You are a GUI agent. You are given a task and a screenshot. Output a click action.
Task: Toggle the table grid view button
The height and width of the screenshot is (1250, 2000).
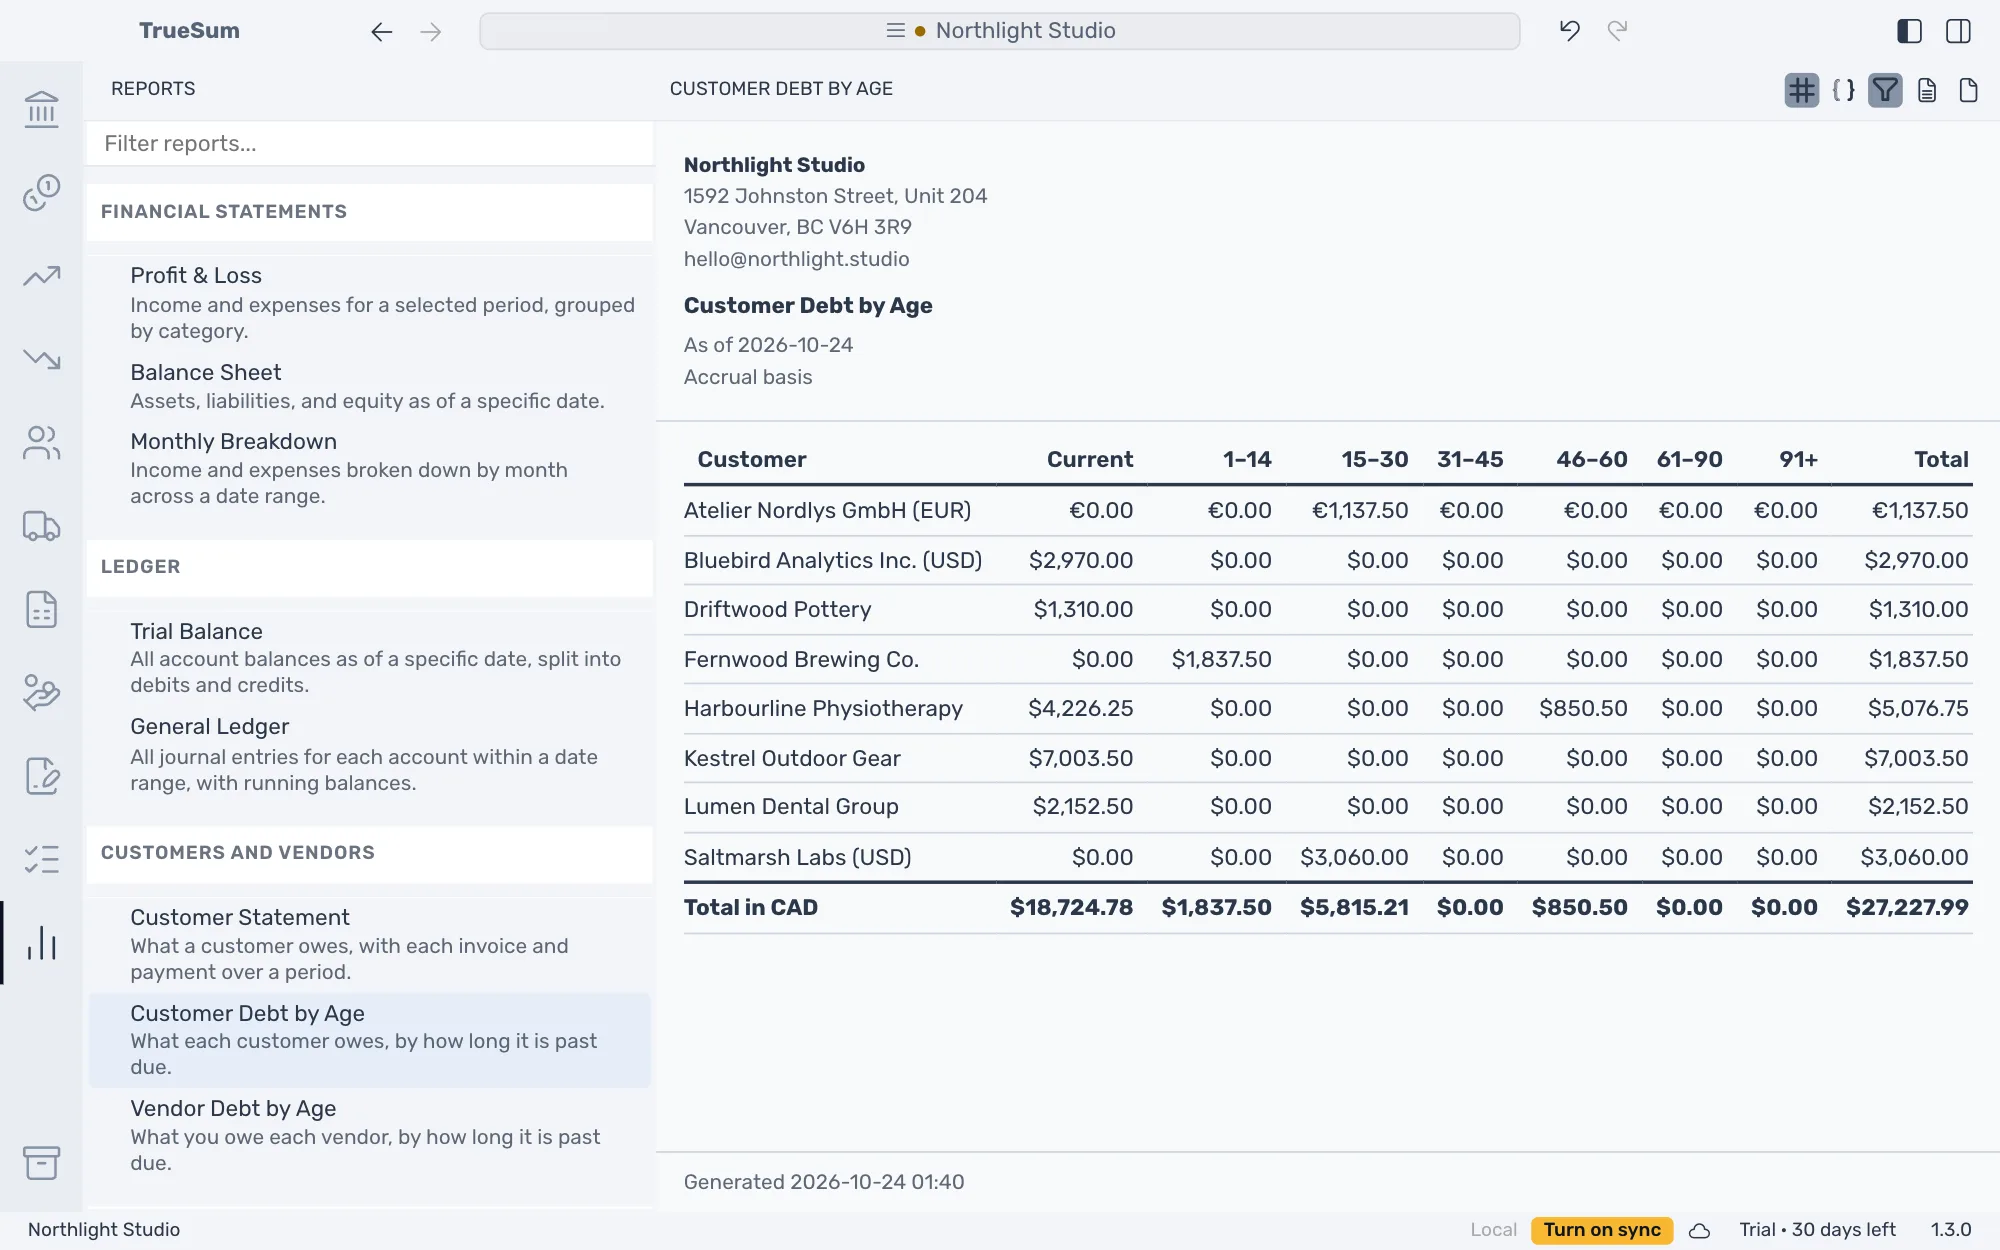(1801, 91)
